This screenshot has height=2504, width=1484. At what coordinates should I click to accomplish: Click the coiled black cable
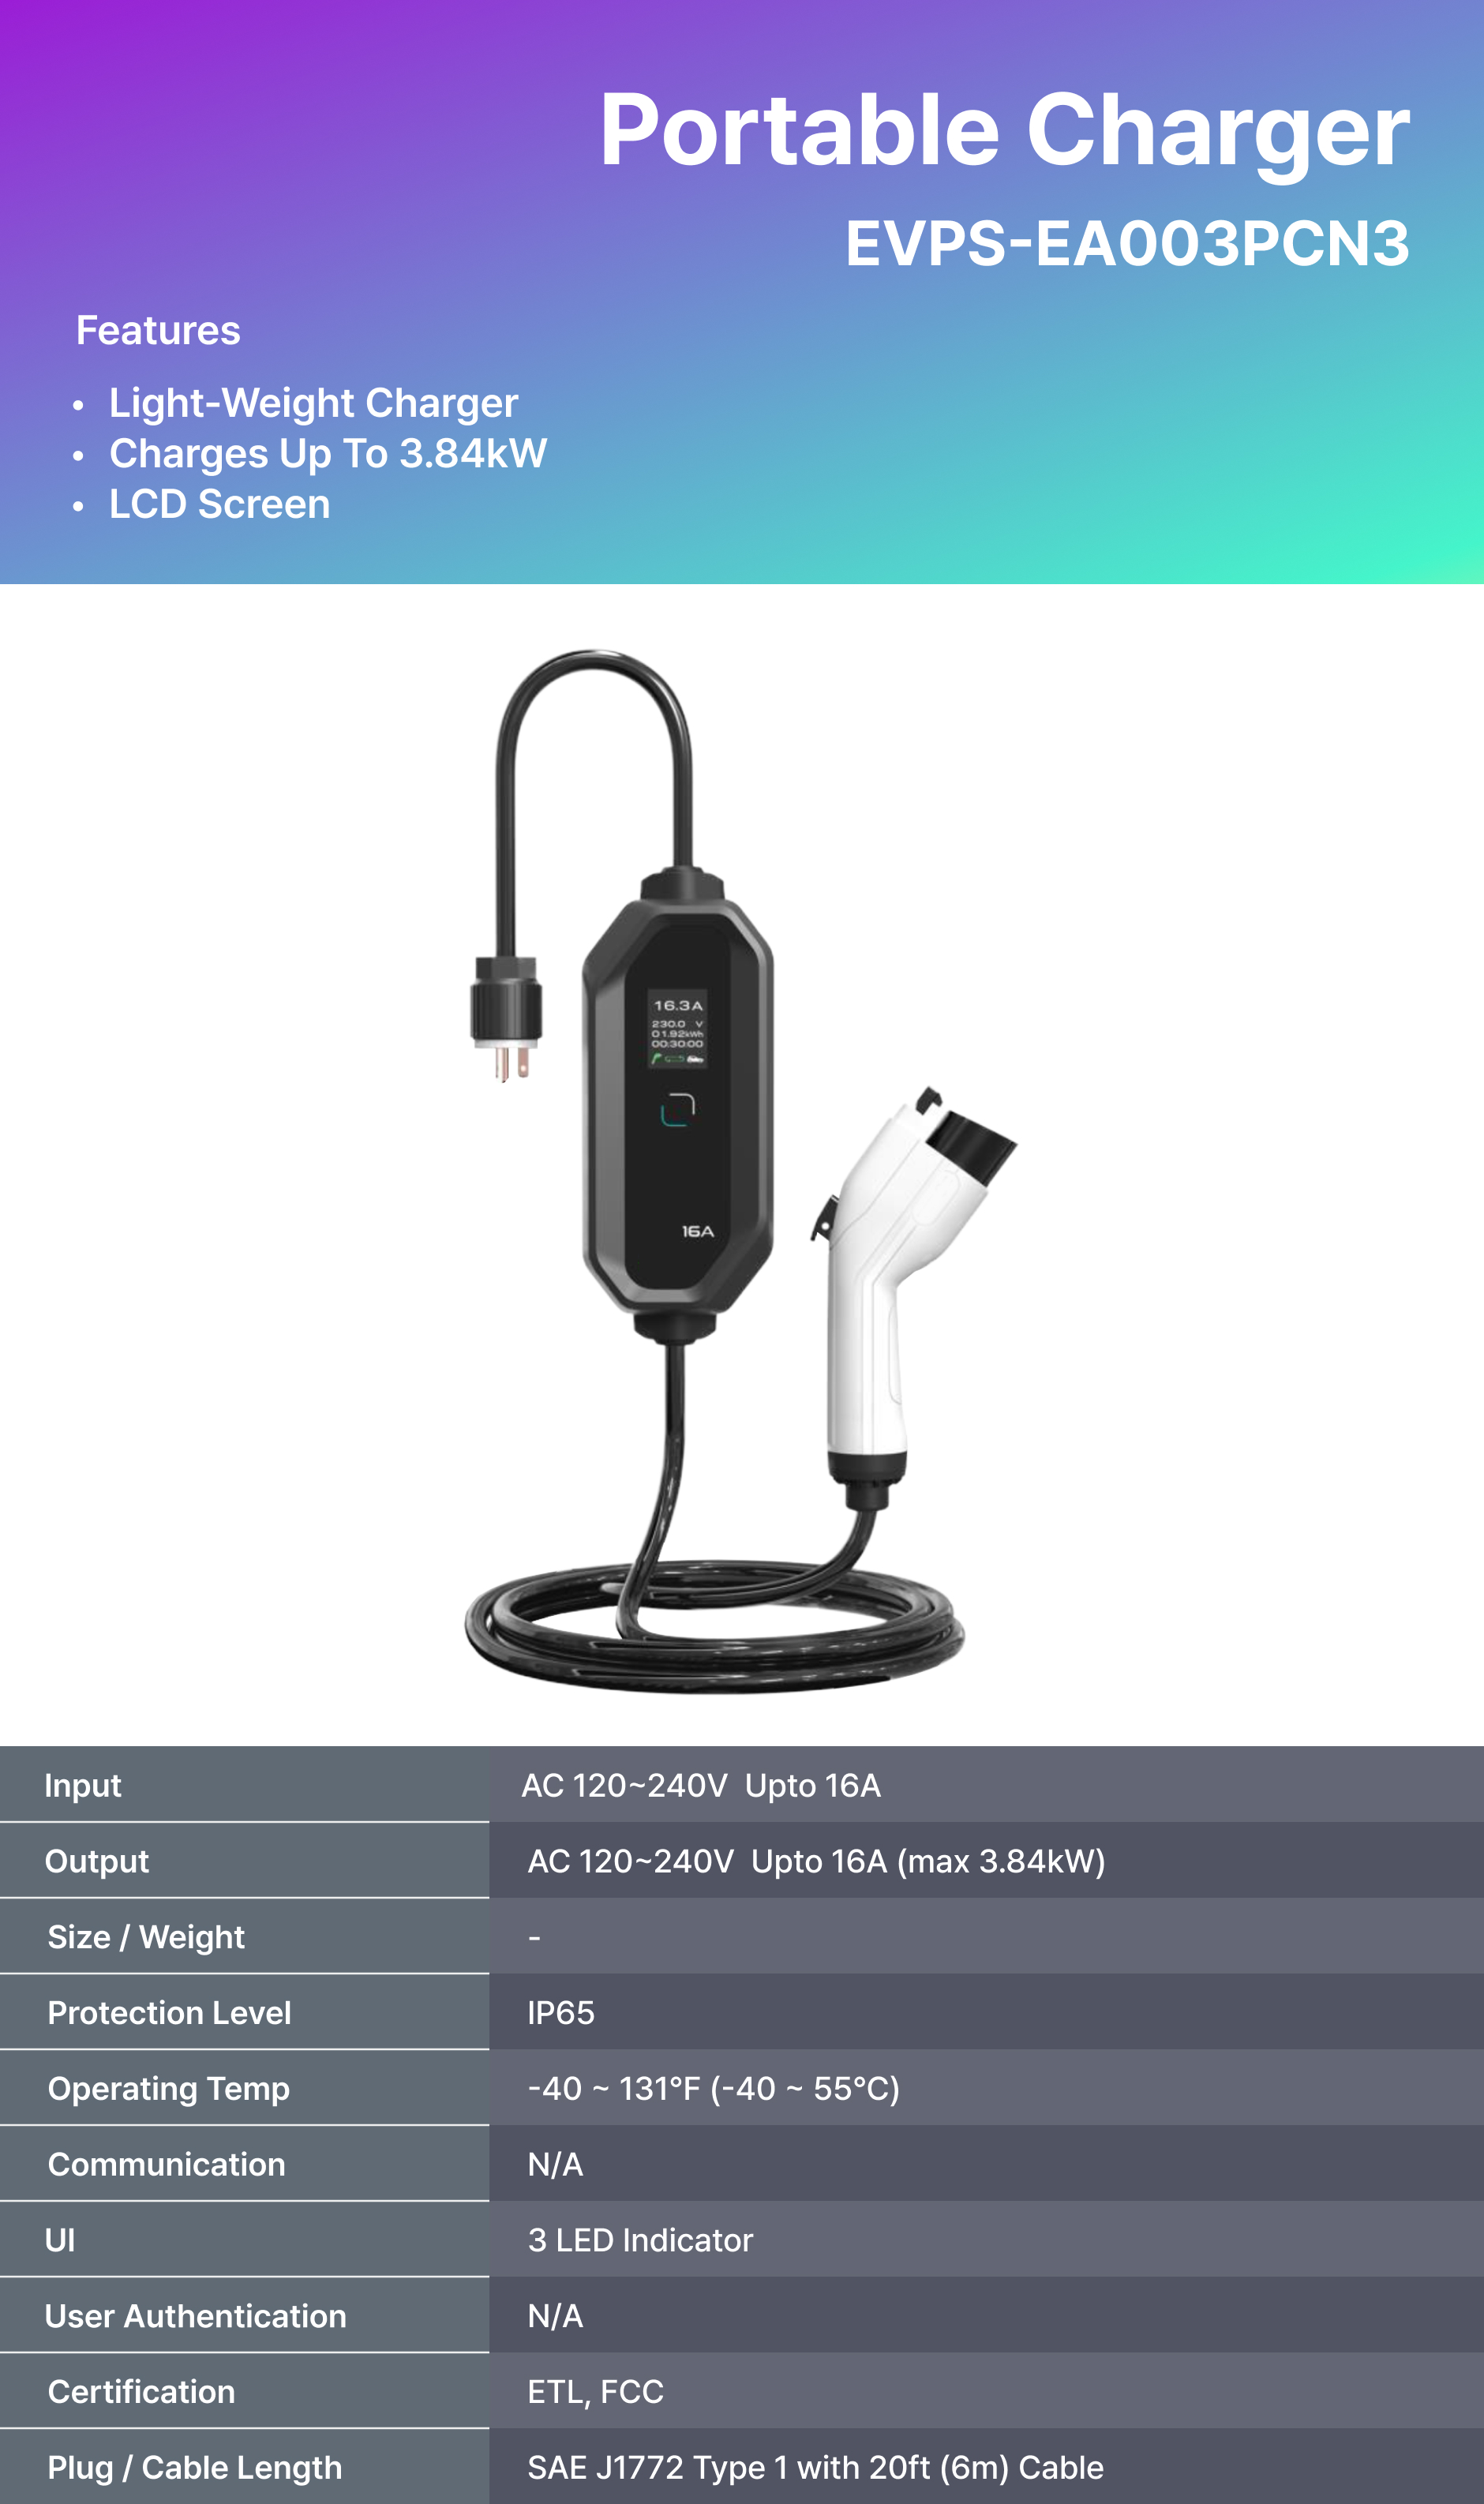[x=714, y=1626]
